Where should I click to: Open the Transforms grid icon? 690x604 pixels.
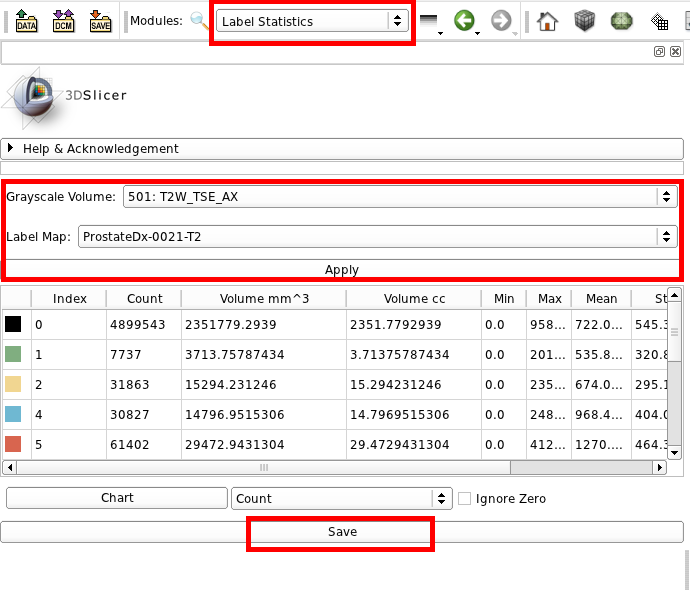(x=659, y=22)
